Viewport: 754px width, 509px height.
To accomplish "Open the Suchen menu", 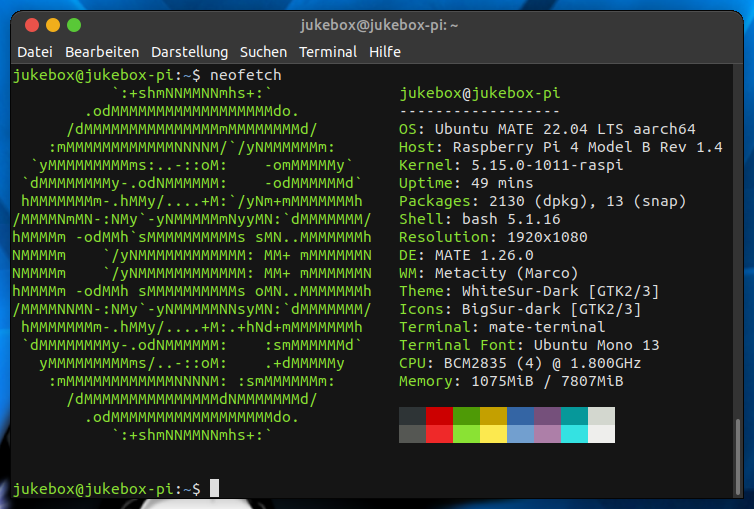I will pos(263,52).
